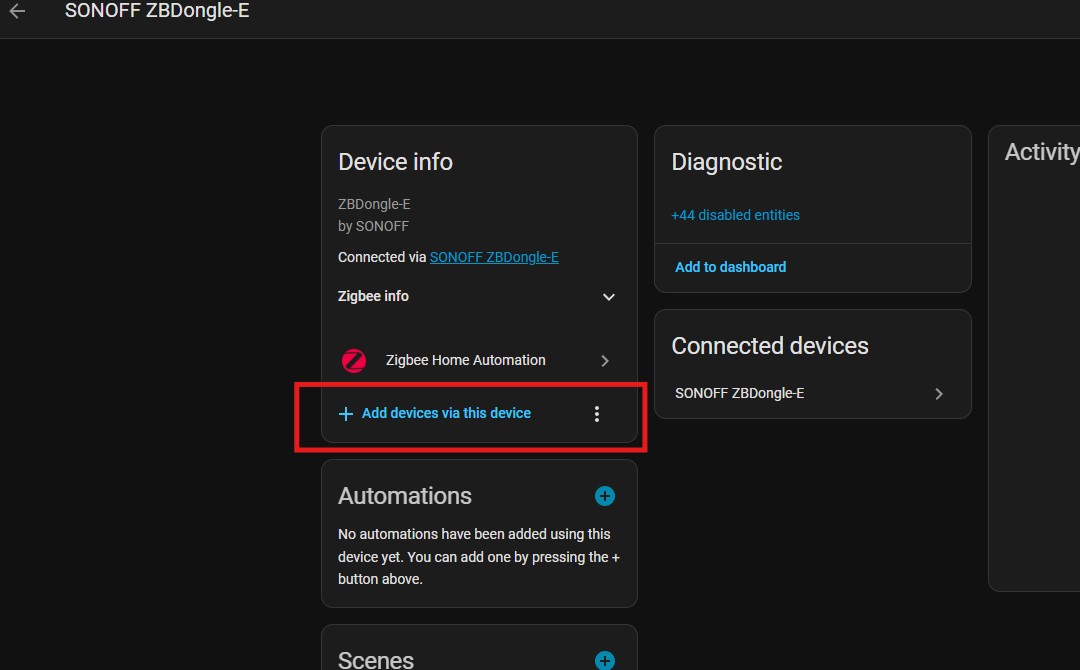1080x670 pixels.
Task: Click the Diagnostic card heading
Action: coord(727,162)
